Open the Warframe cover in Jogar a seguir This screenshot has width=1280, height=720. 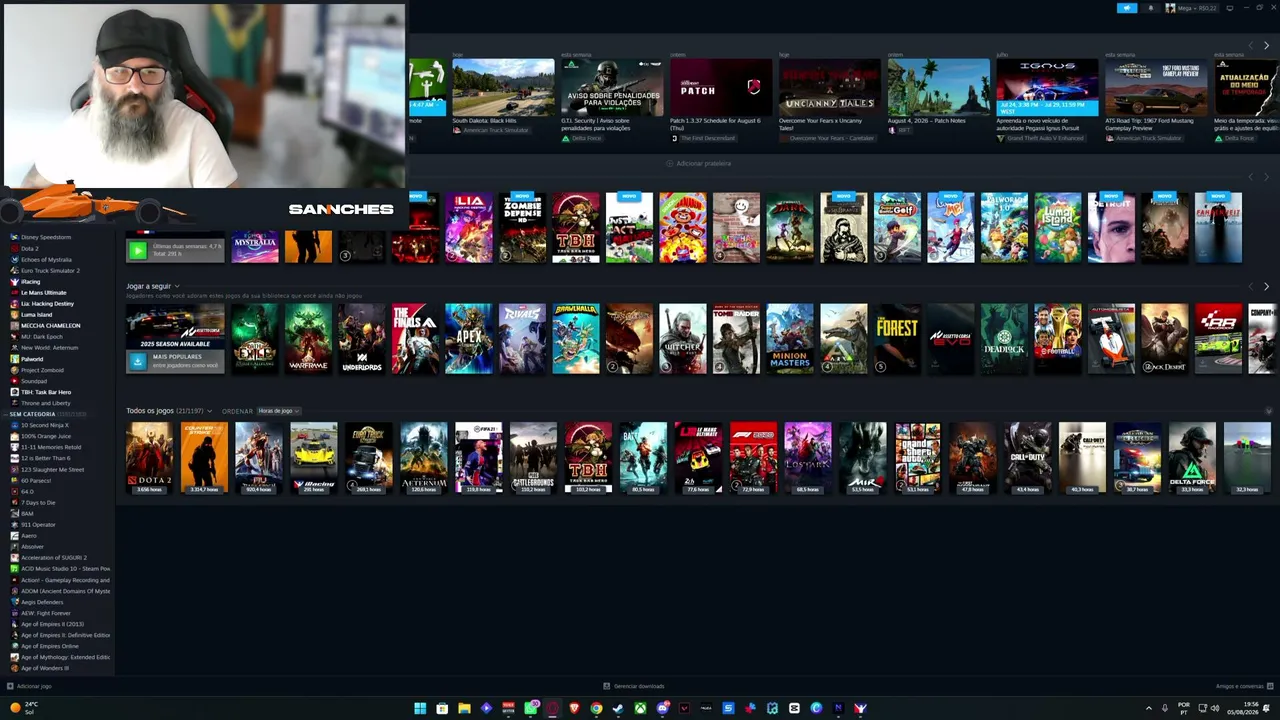coord(308,339)
